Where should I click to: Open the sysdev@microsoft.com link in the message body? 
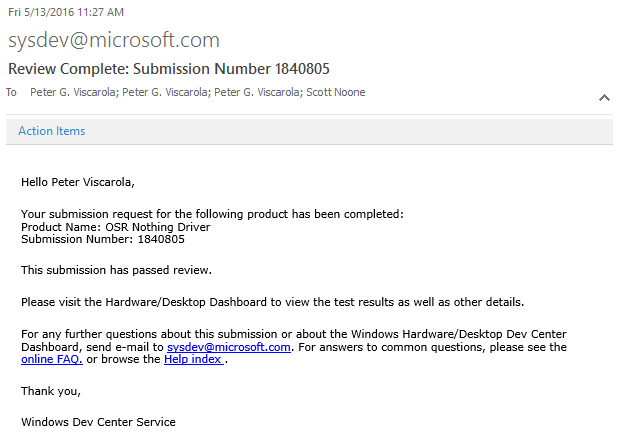(x=229, y=347)
